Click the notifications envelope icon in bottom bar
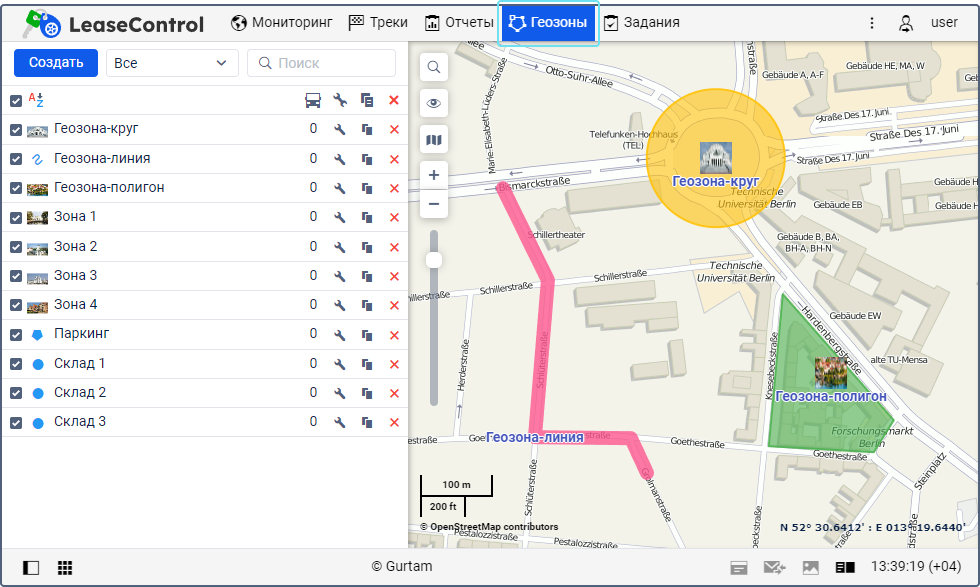The width and height of the screenshot is (980, 587). (x=774, y=568)
